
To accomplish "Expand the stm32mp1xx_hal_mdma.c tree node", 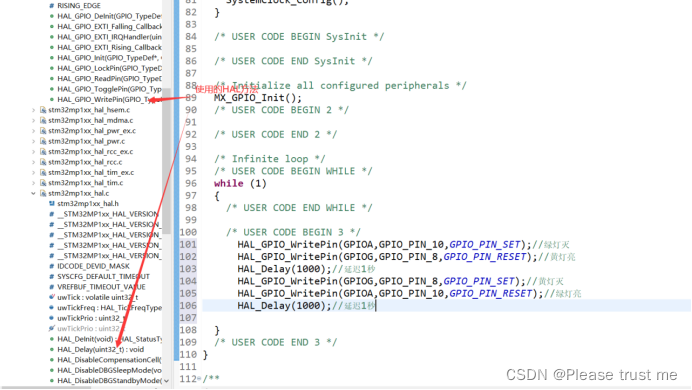I will 34,120.
